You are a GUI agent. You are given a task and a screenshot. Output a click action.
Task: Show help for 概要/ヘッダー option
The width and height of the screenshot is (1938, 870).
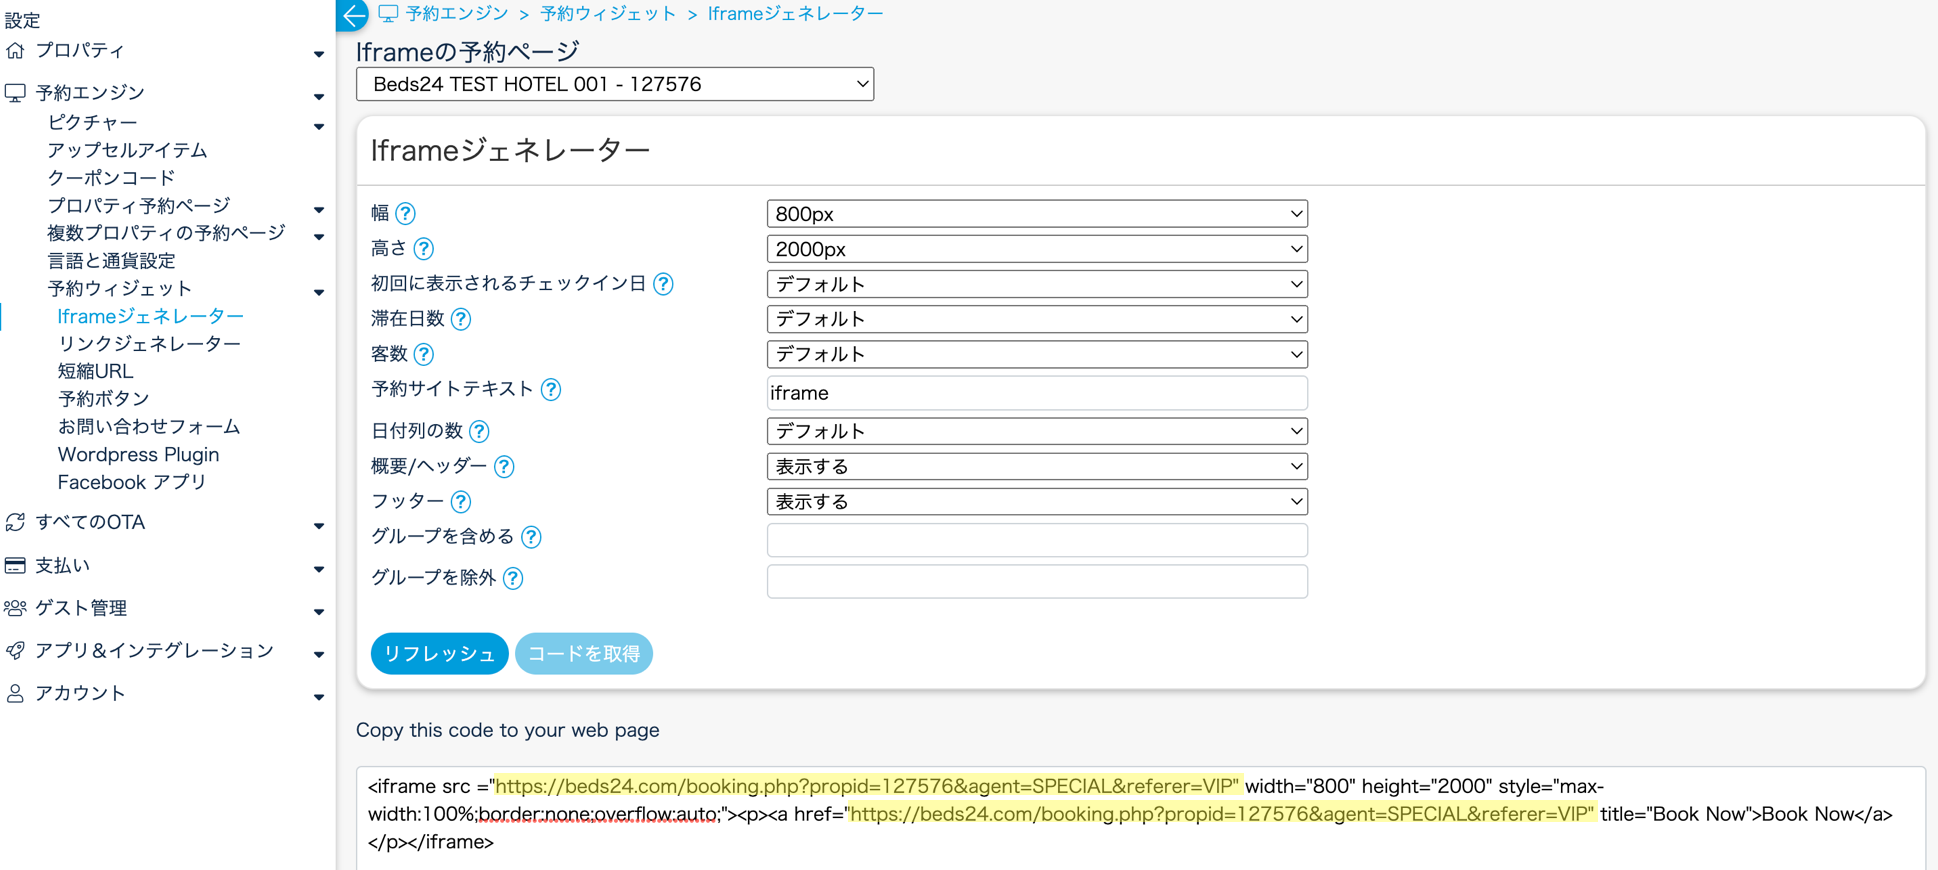click(504, 467)
